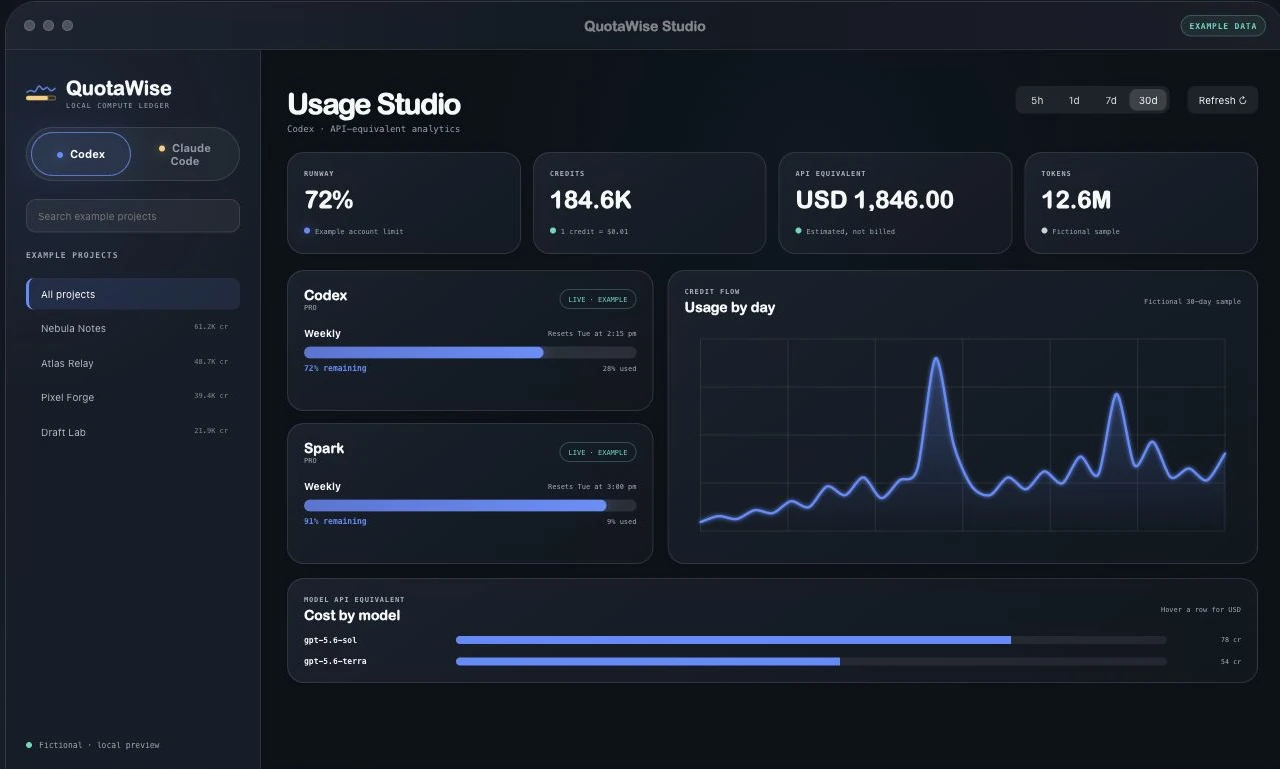The image size is (1280, 769).
Task: Focus the Search example projects field
Action: pyautogui.click(x=133, y=216)
